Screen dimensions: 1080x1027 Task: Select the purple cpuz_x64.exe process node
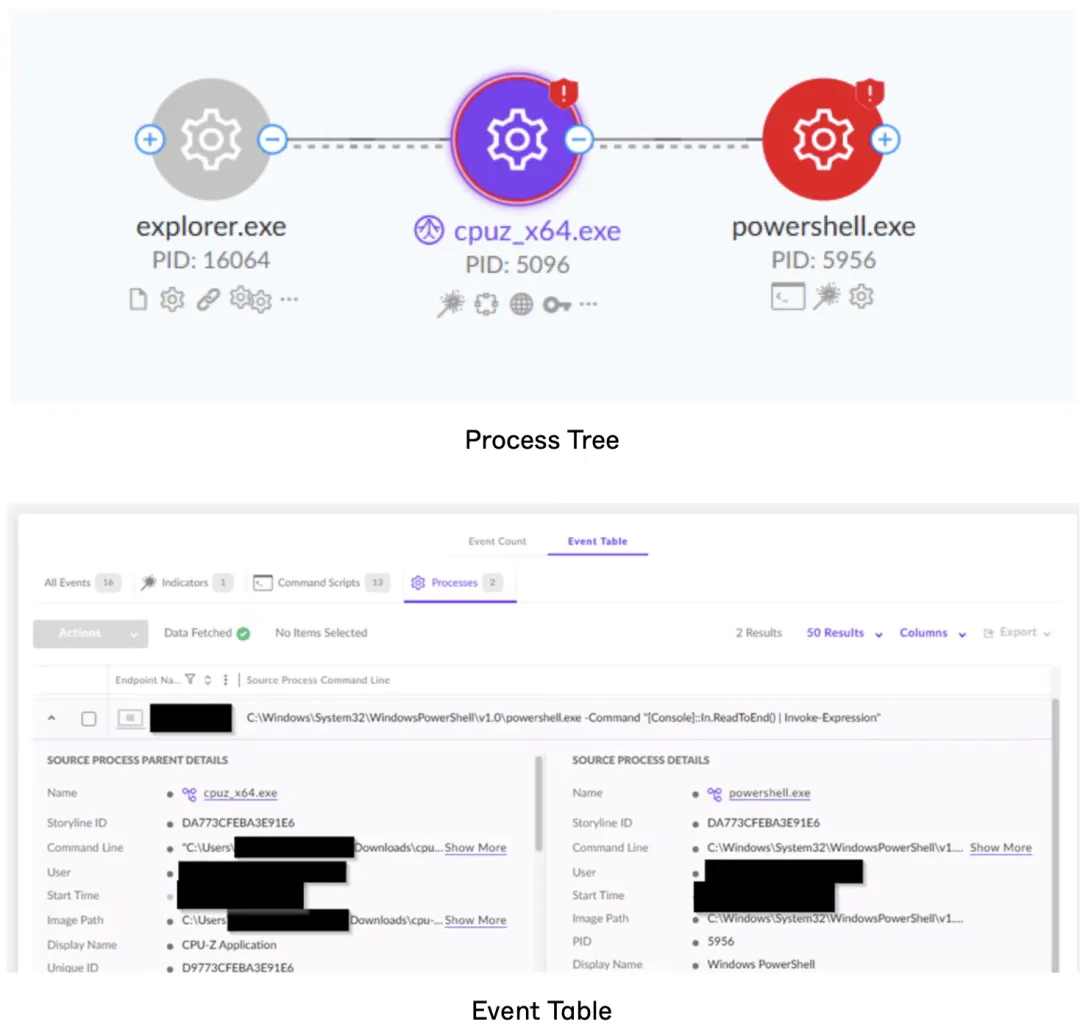(x=517, y=139)
